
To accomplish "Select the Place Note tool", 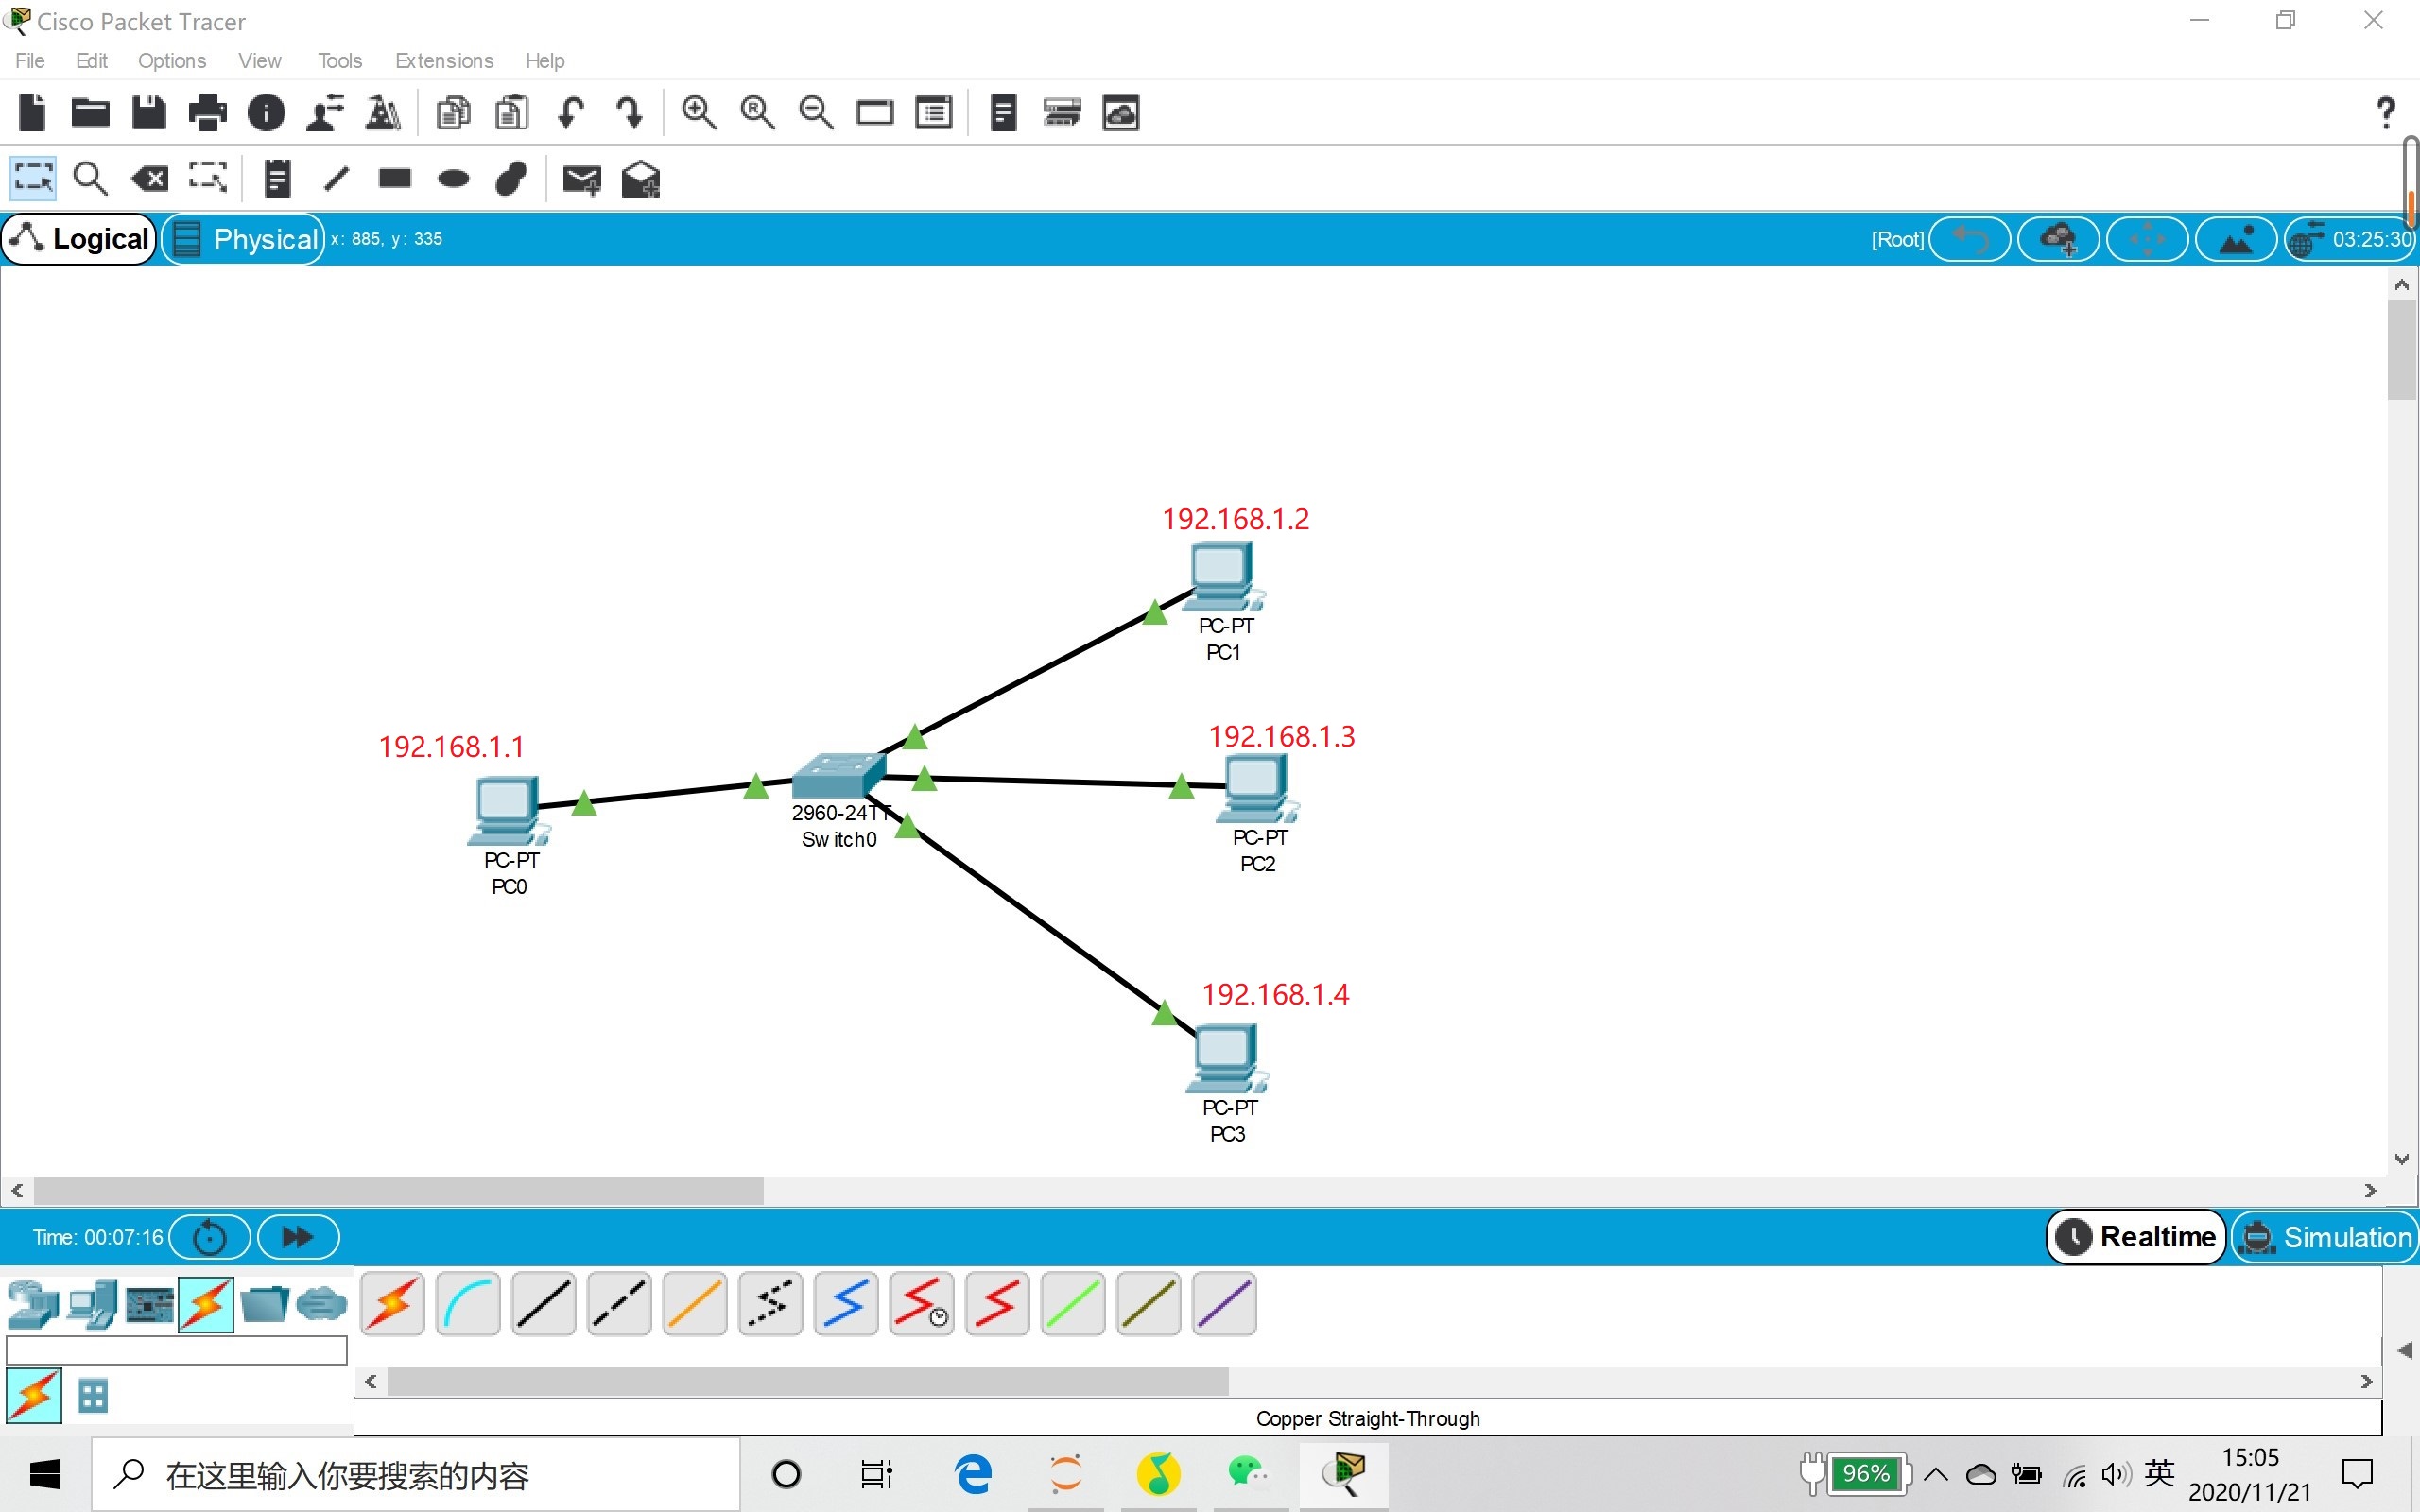I will pos(276,178).
